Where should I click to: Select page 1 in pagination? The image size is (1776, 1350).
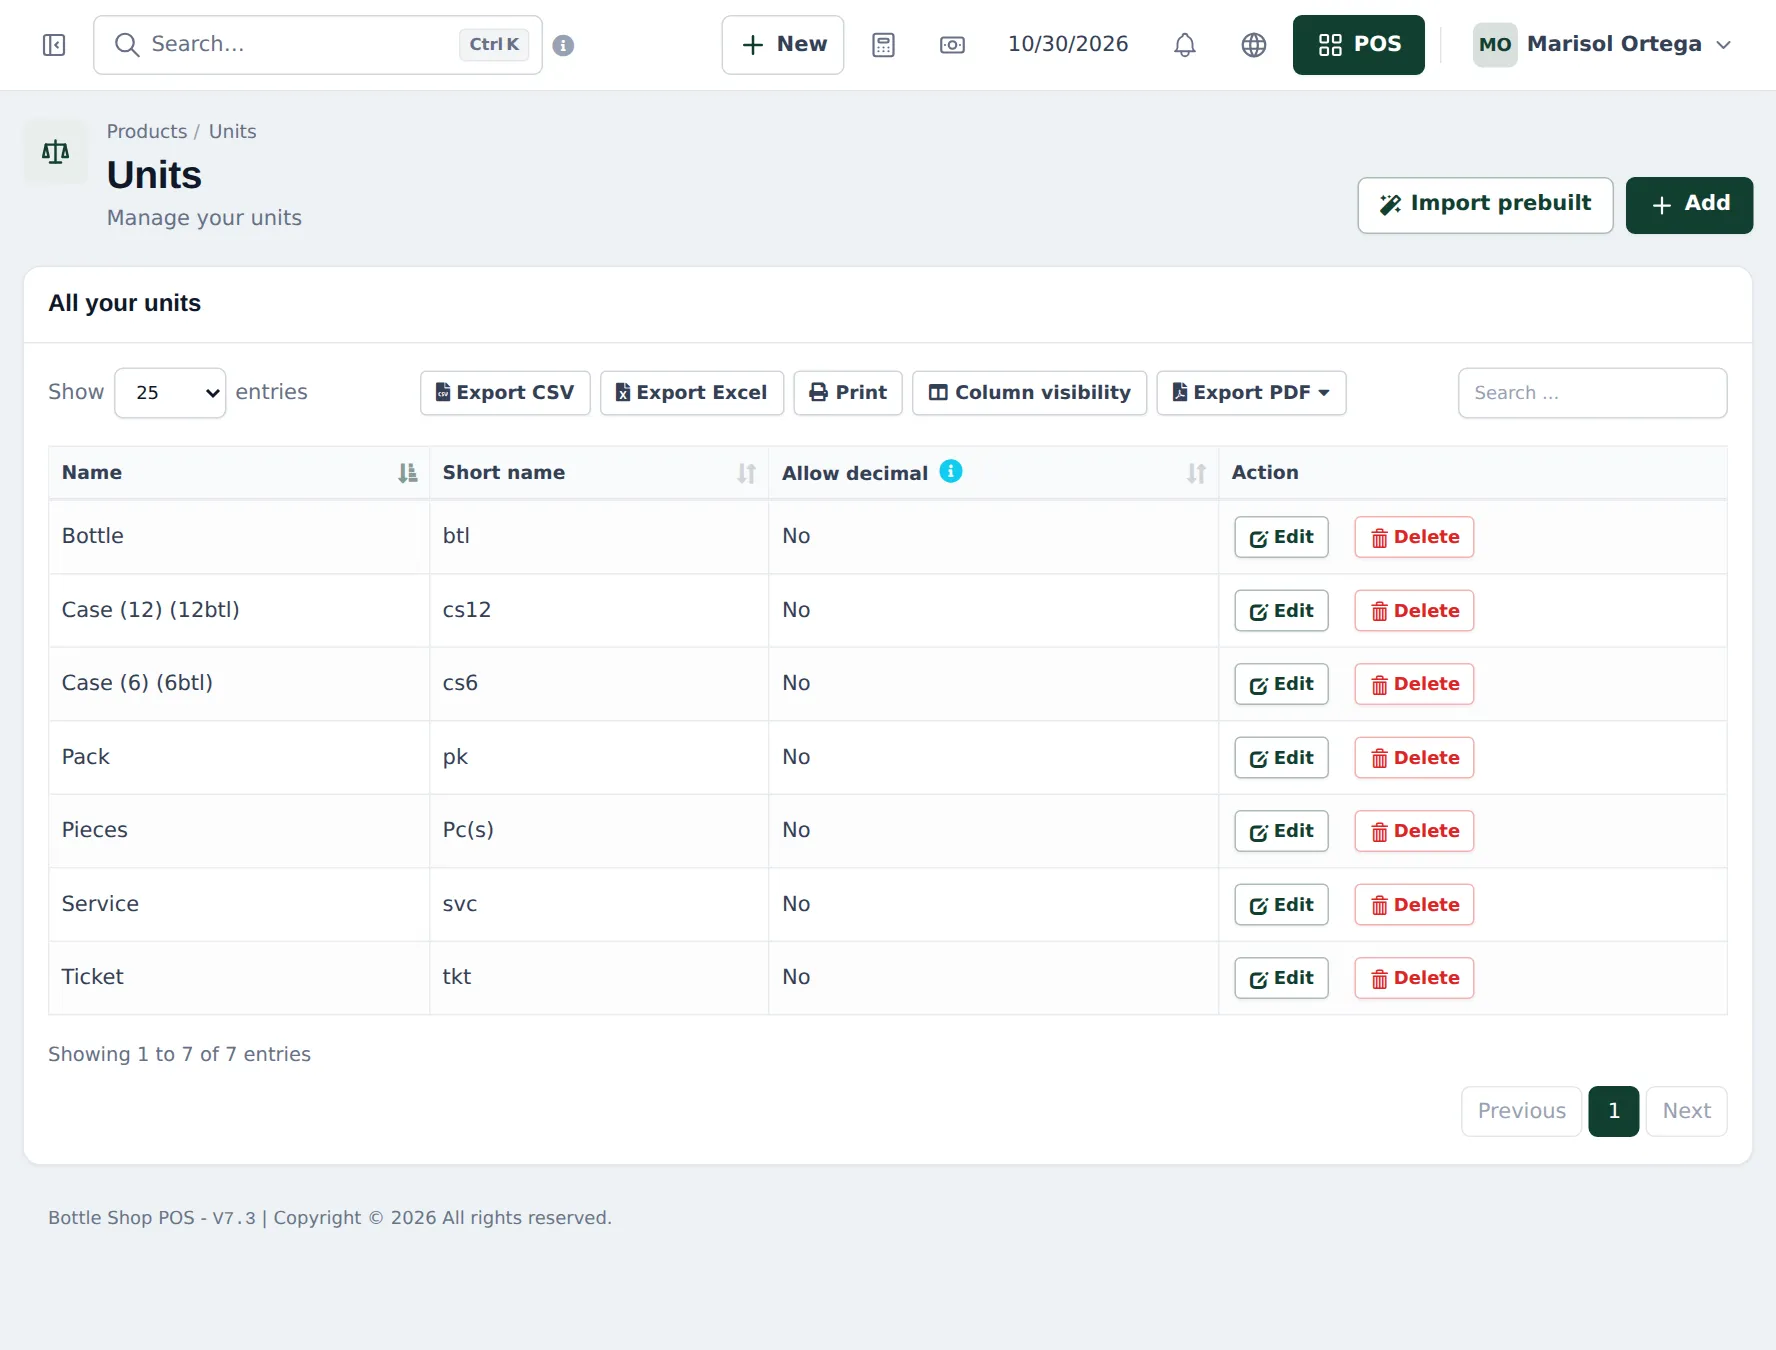(1614, 1111)
